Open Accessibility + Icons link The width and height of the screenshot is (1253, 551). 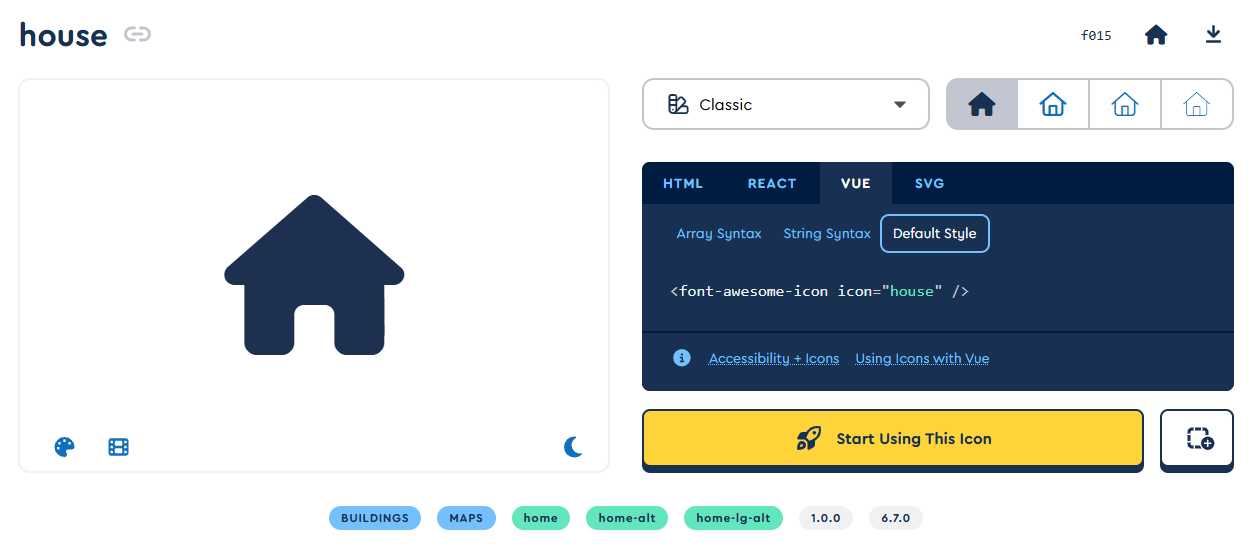coord(774,358)
